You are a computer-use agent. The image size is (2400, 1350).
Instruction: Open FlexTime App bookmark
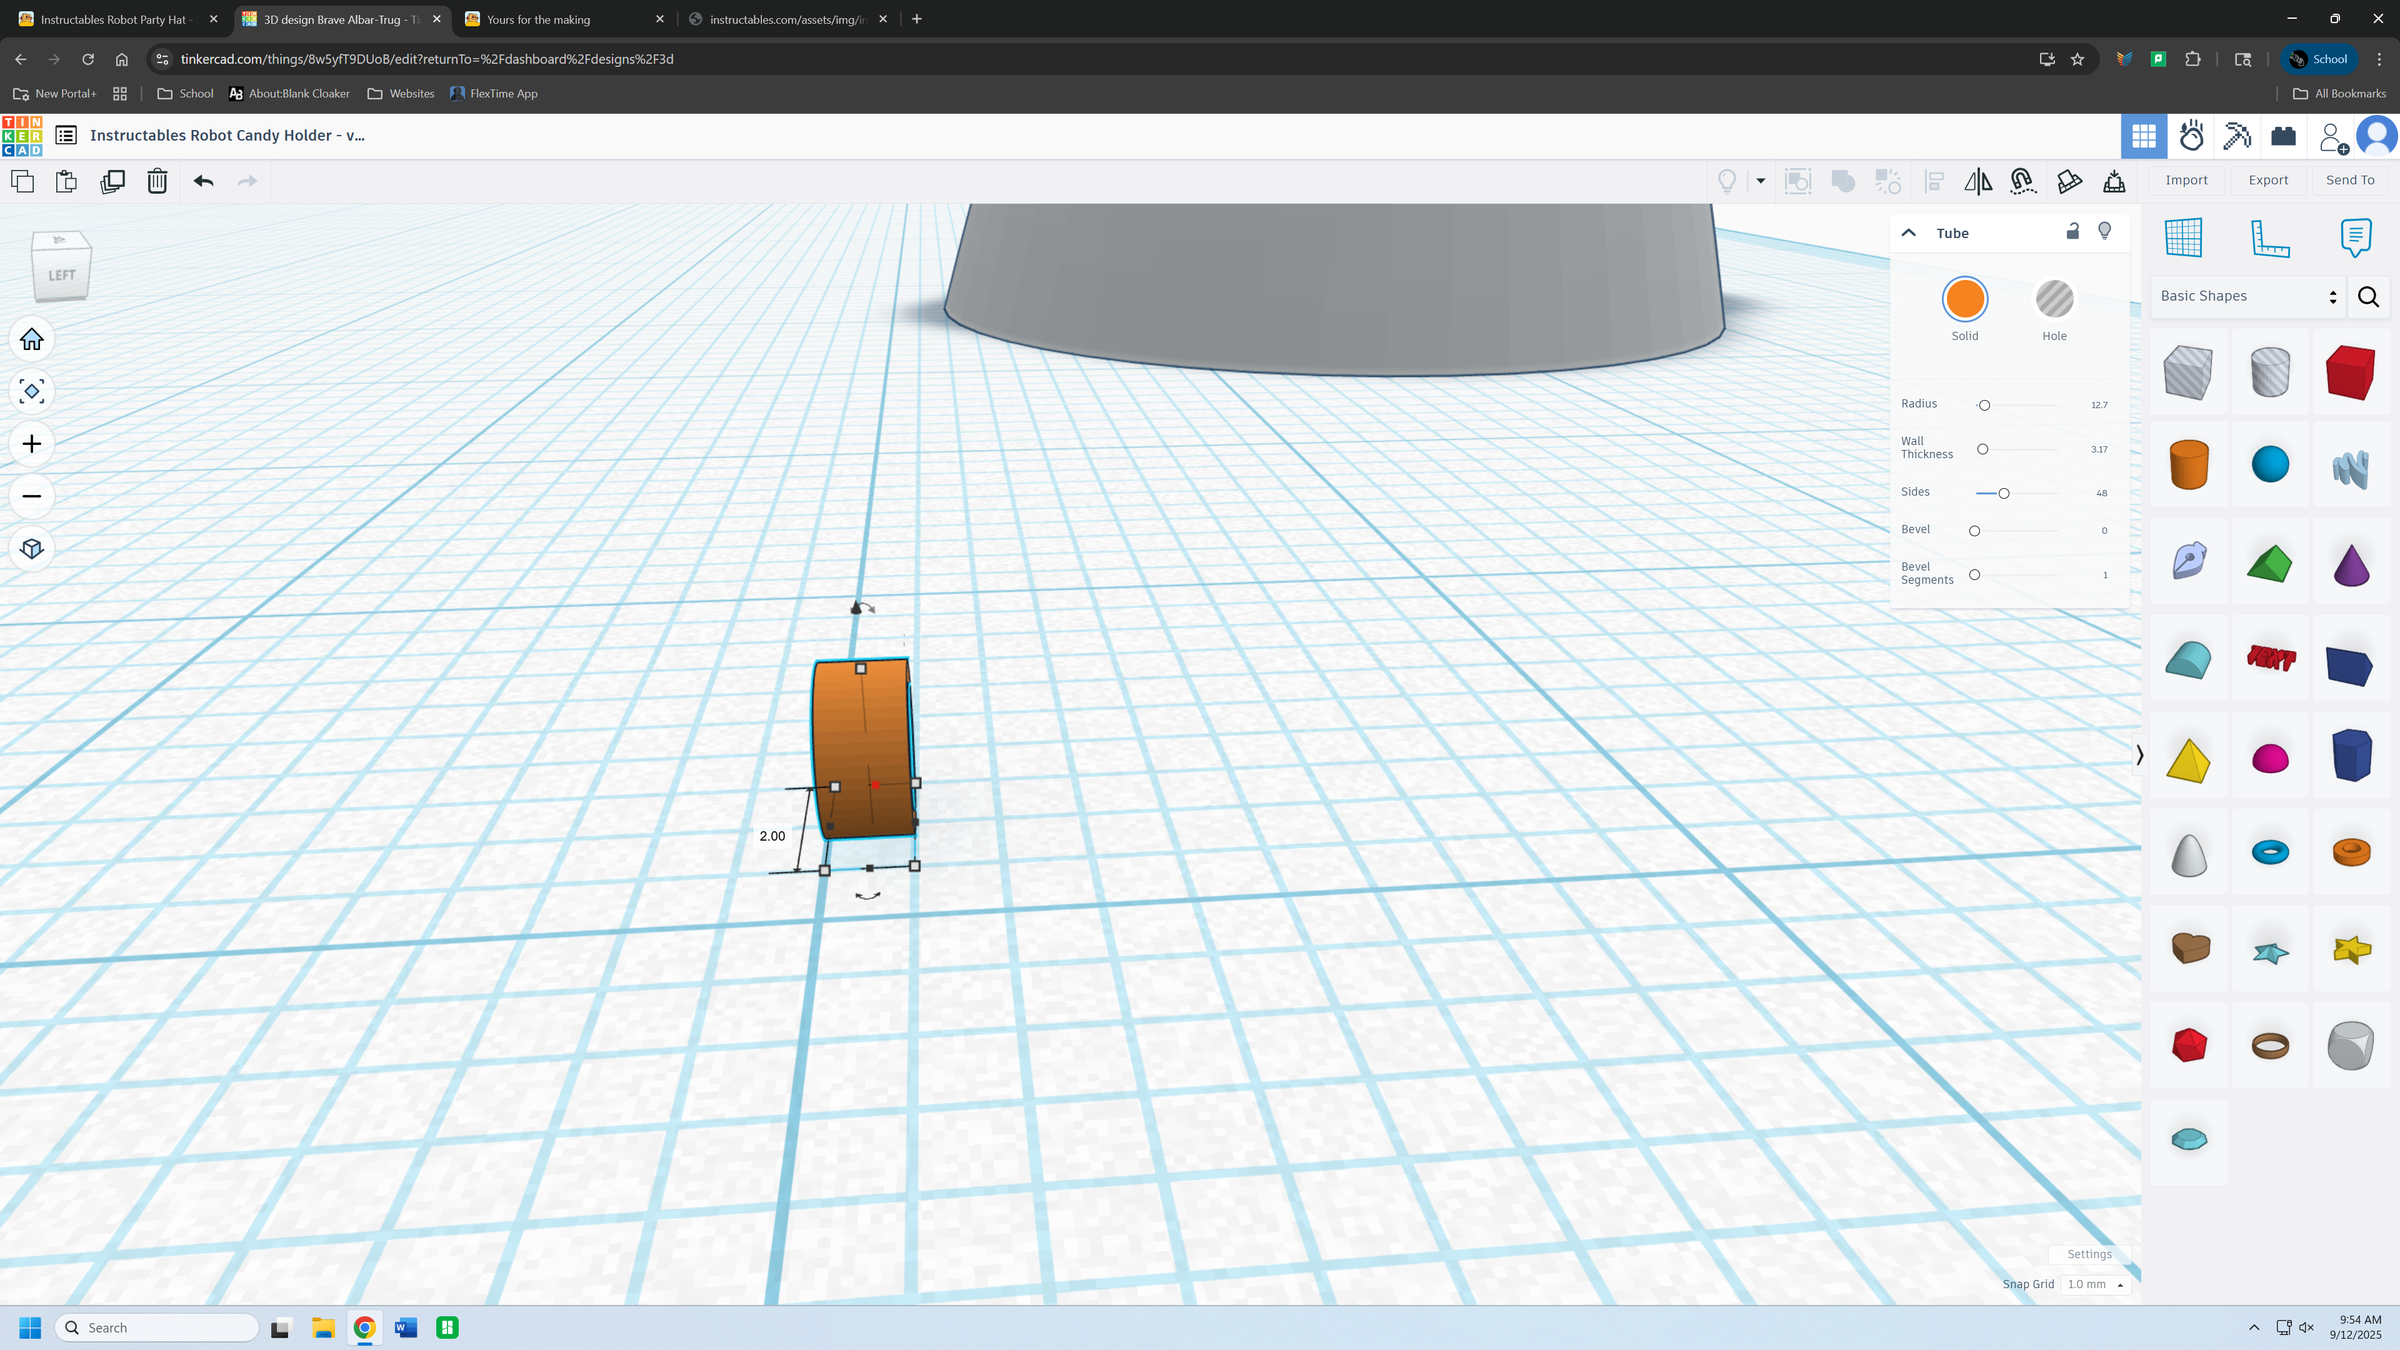494,93
